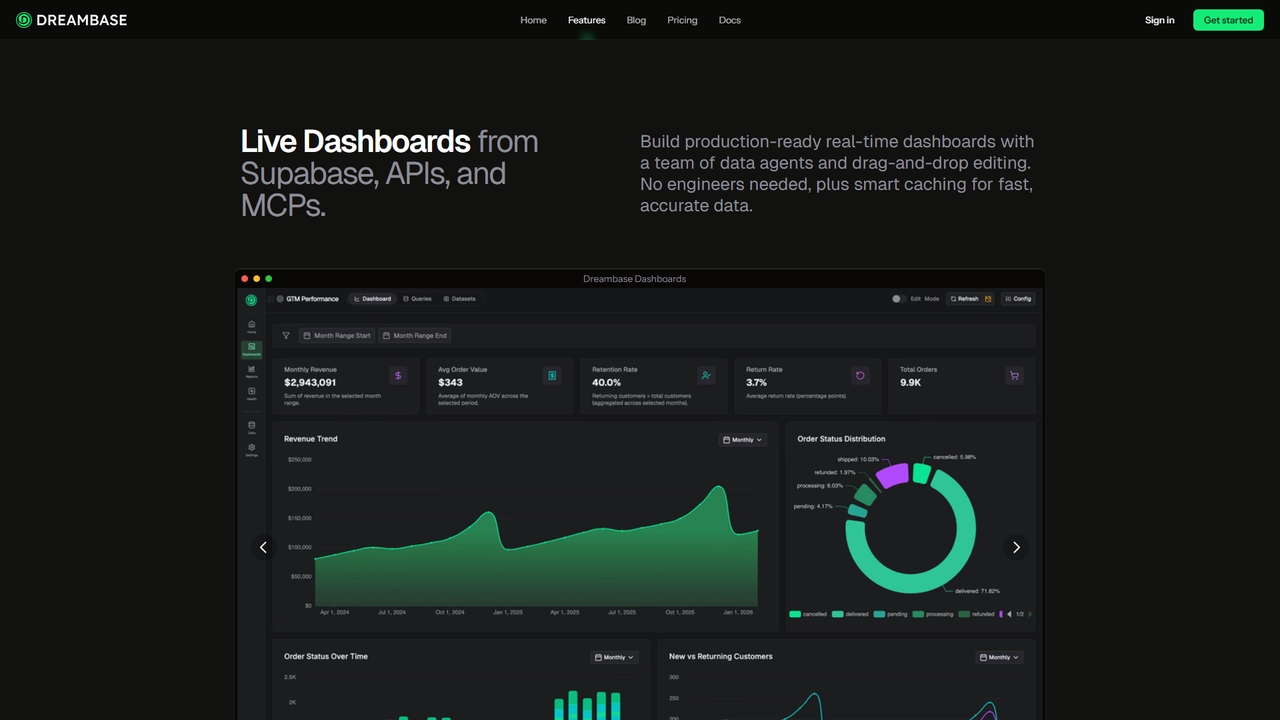Open the Home nav link
Viewport: 1280px width, 720px height.
click(533, 20)
